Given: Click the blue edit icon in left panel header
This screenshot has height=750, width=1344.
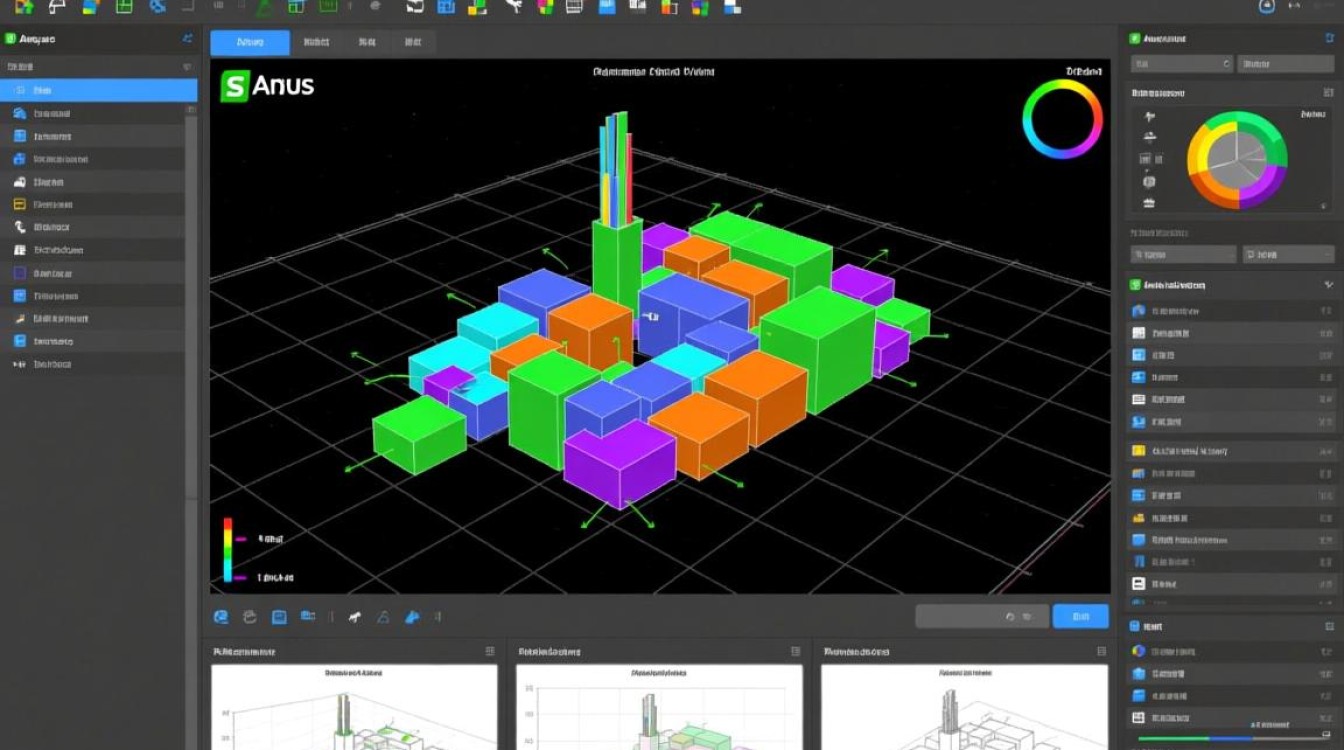Looking at the screenshot, I should 187,39.
